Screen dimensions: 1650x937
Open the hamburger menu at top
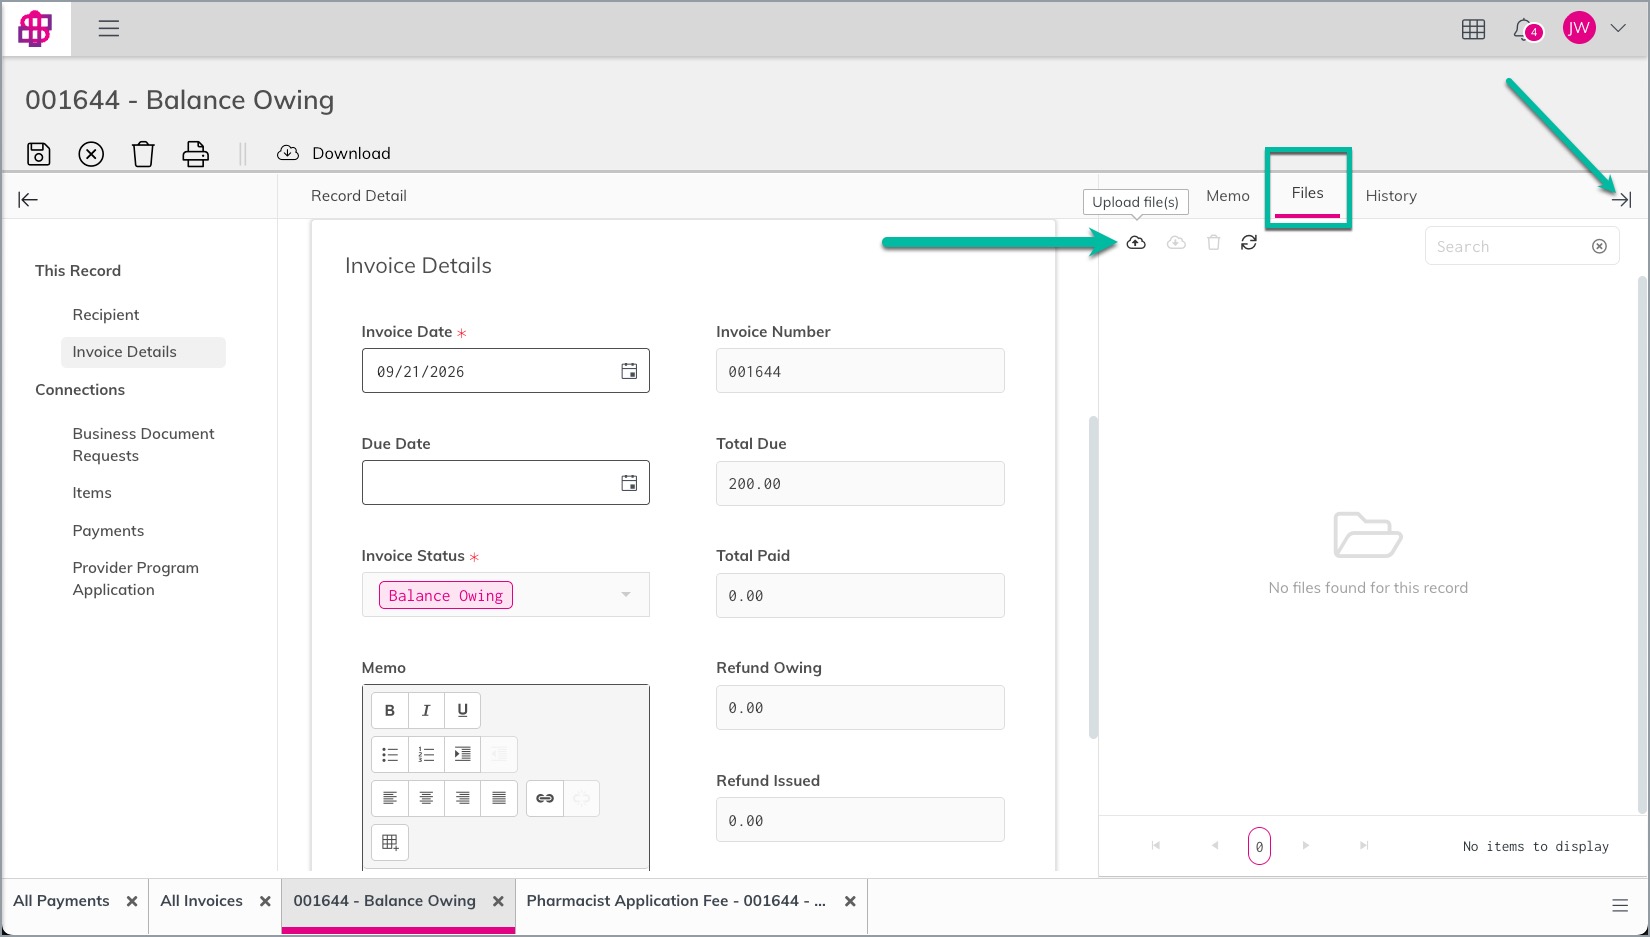(x=109, y=28)
